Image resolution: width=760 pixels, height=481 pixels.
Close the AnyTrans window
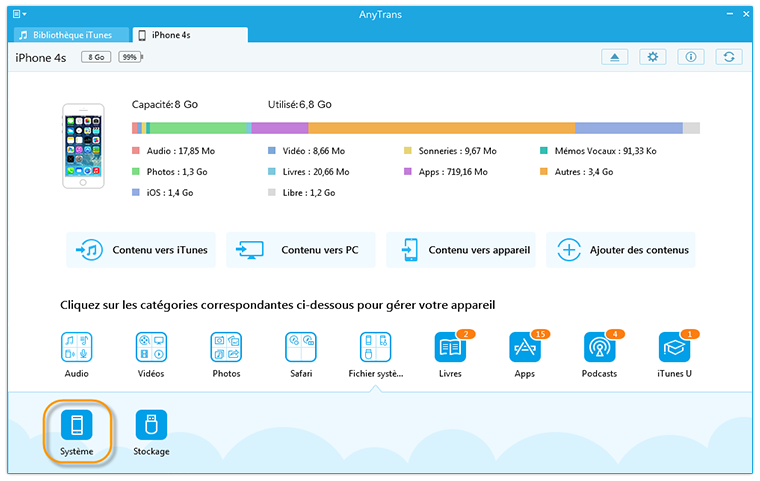[746, 14]
